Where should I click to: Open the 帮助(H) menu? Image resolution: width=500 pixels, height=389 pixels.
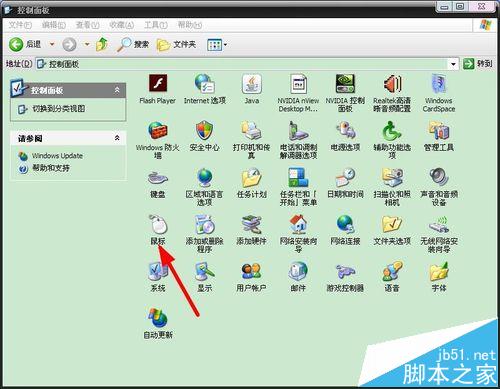pyautogui.click(x=190, y=25)
